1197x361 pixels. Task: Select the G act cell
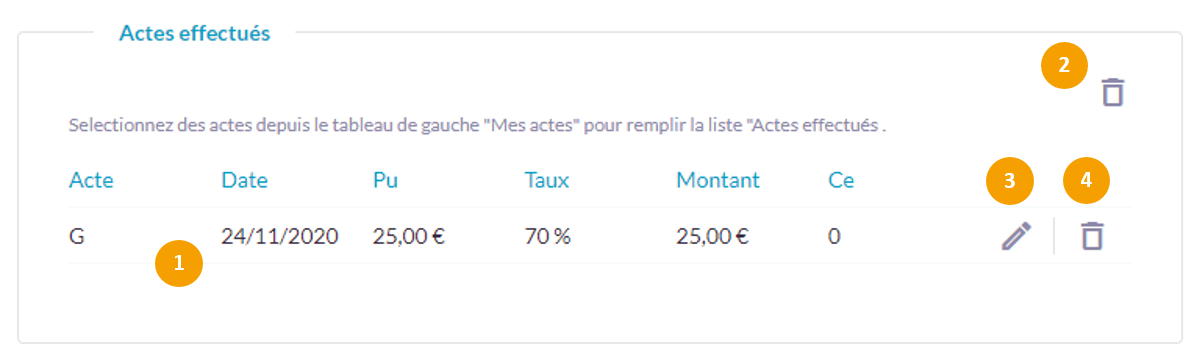click(76, 236)
